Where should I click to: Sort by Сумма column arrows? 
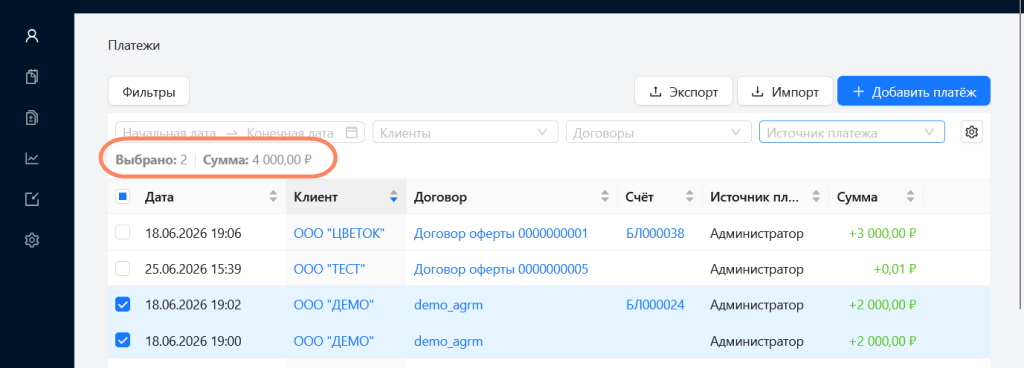pyautogui.click(x=910, y=197)
